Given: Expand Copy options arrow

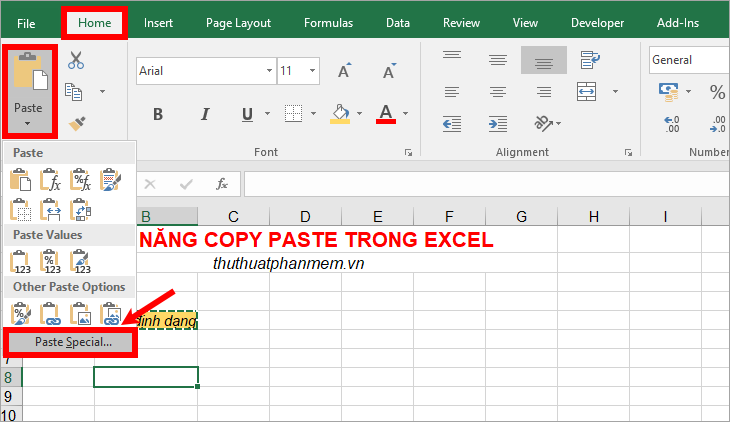Looking at the screenshot, I should pyautogui.click(x=102, y=92).
